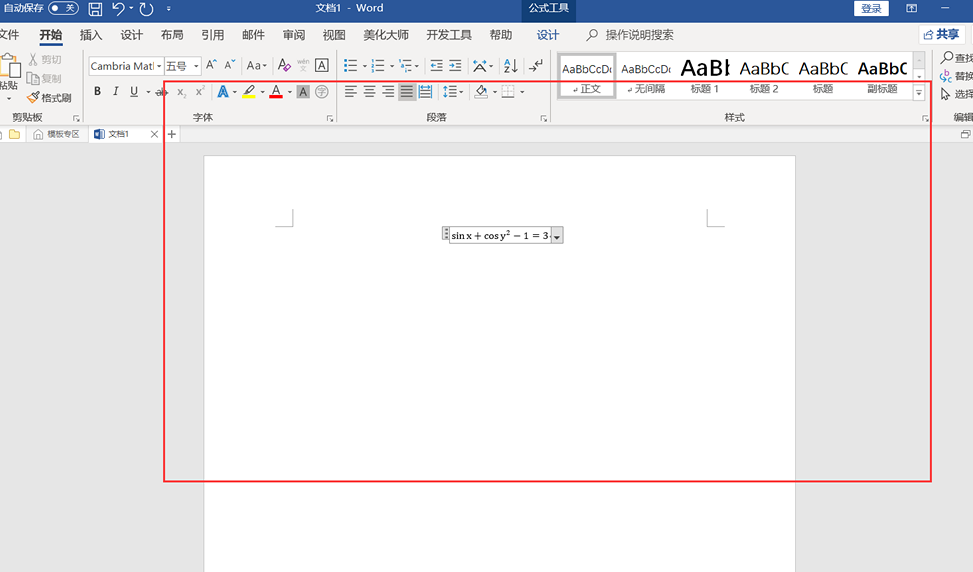This screenshot has height=572, width=973.
Task: Click the justify alignment icon
Action: tap(406, 92)
